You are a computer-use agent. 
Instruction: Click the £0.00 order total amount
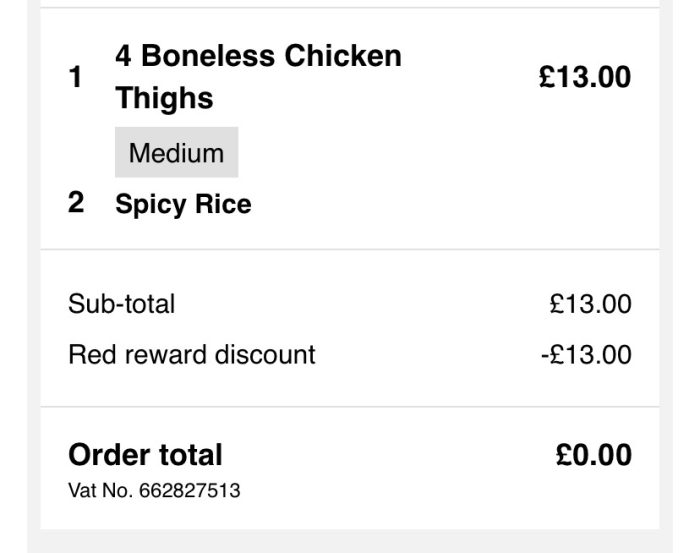pos(593,455)
